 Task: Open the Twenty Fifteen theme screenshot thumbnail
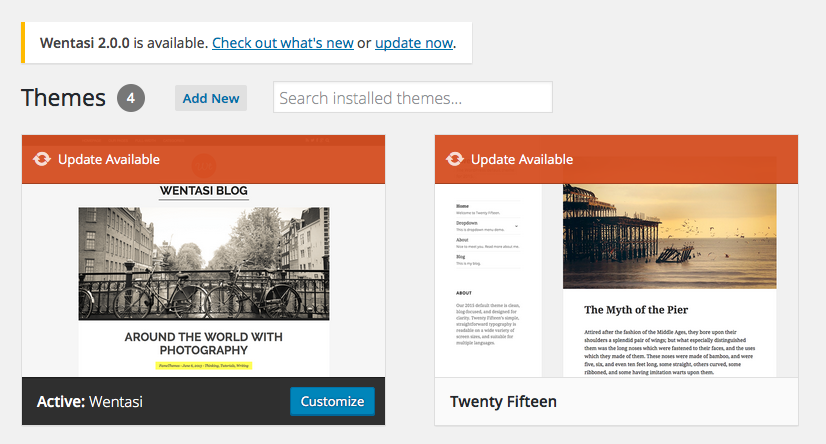tap(616, 256)
